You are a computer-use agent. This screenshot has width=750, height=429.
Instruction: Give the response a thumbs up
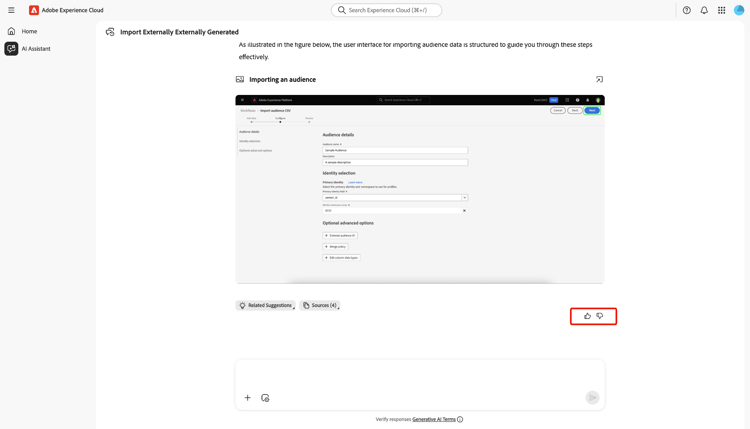pyautogui.click(x=587, y=316)
